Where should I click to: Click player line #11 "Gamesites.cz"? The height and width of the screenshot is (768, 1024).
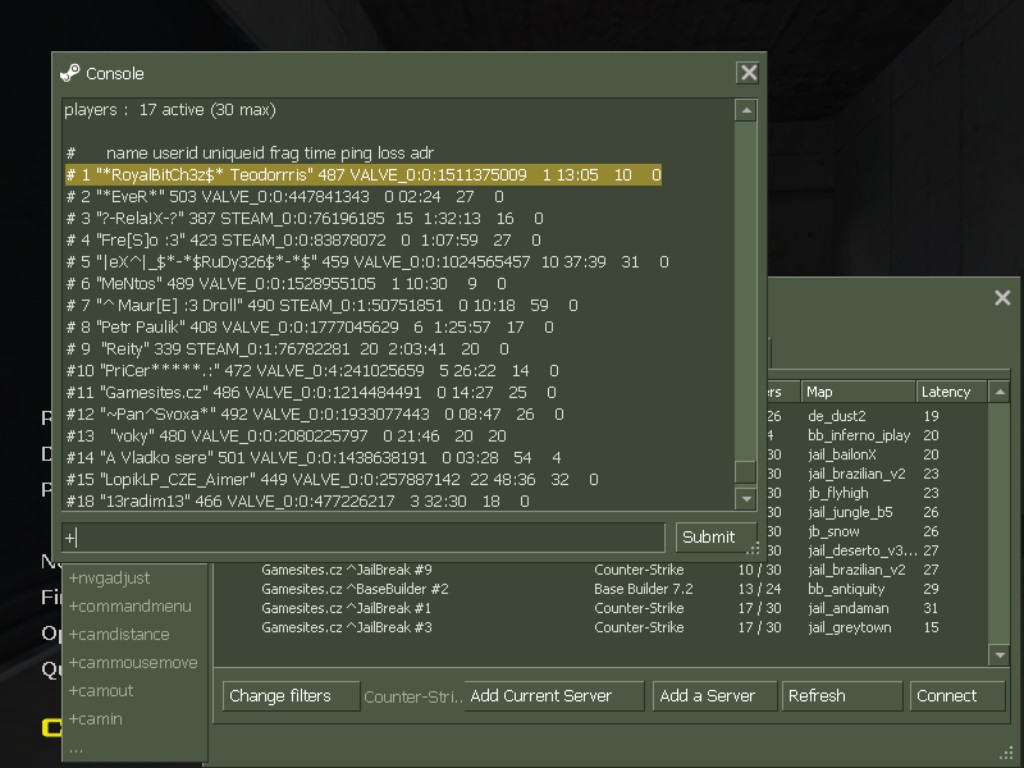[x=311, y=392]
